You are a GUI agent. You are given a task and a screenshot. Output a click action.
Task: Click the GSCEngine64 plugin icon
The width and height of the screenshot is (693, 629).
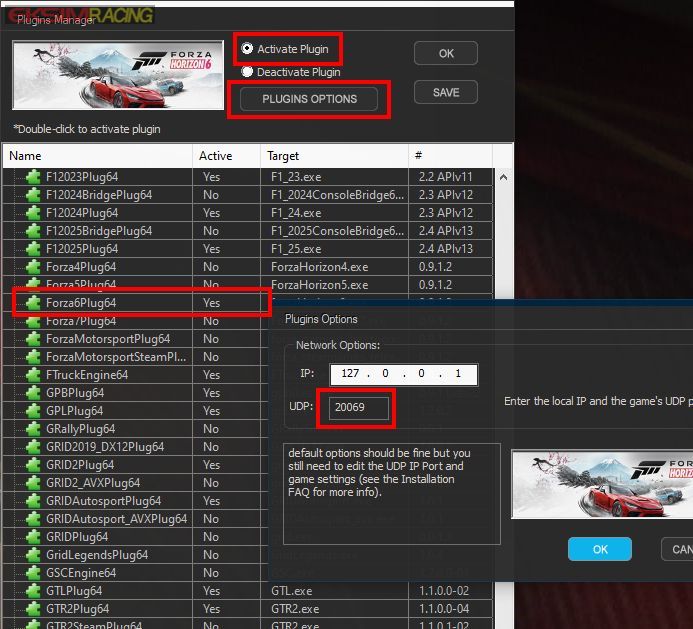tap(33, 573)
